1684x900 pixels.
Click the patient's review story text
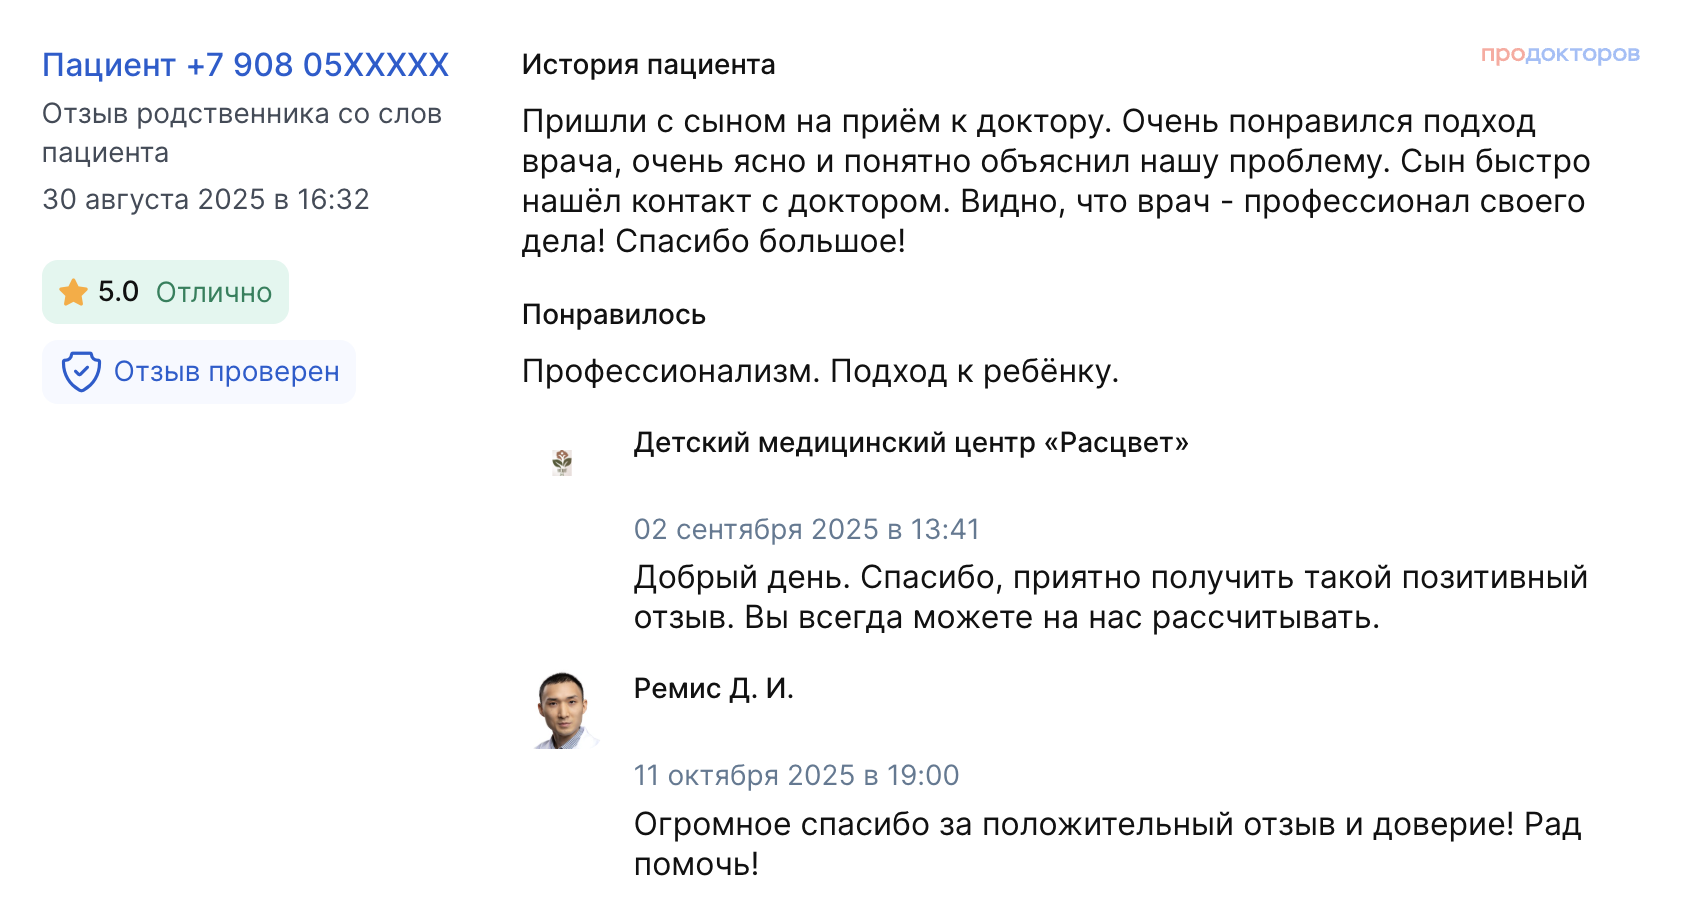pos(1055,181)
